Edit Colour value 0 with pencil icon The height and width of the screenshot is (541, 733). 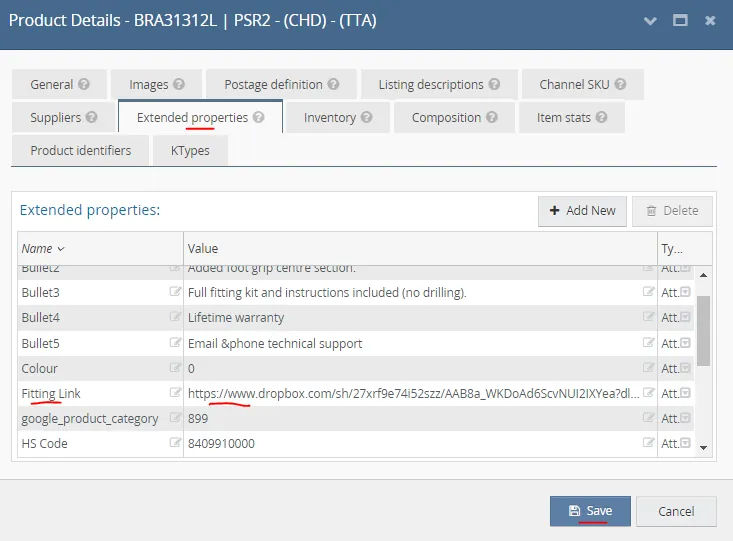(x=648, y=368)
